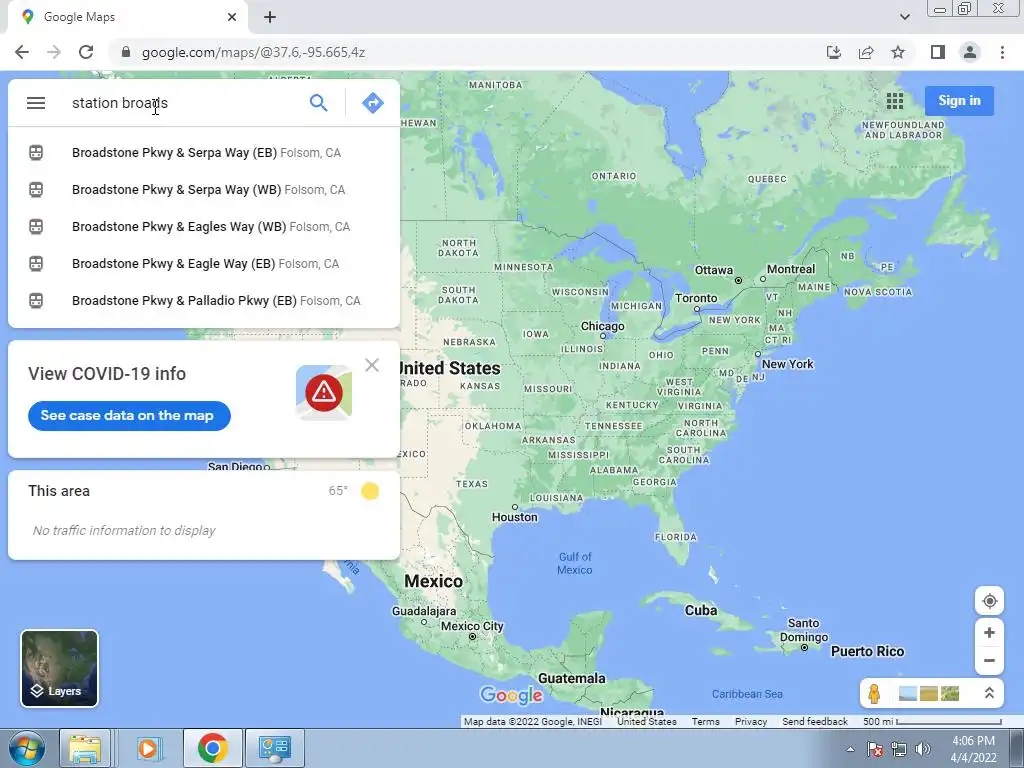Open File Explorer from the taskbar

pyautogui.click(x=84, y=748)
